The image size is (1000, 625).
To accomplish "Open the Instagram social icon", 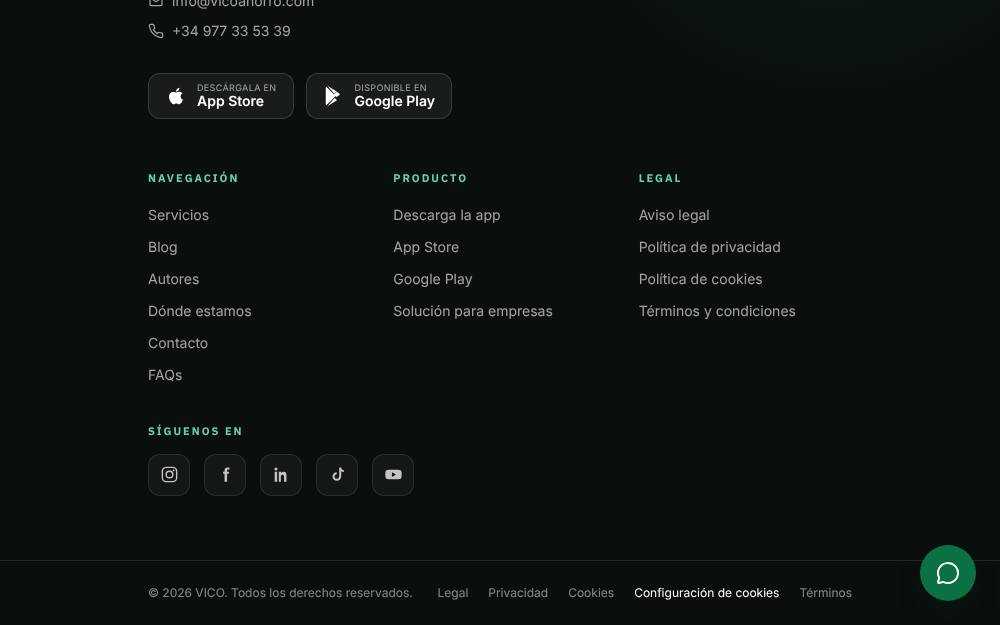I will 169,474.
